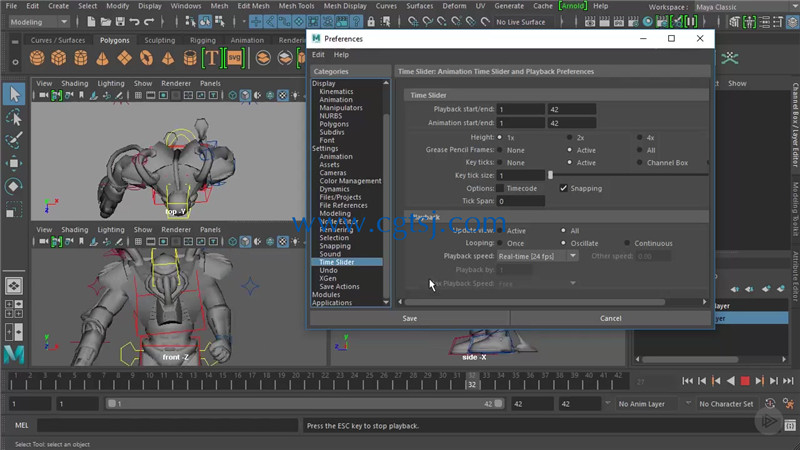The image size is (800, 450).
Task: Create polygon cone from shelf
Action: point(103,58)
